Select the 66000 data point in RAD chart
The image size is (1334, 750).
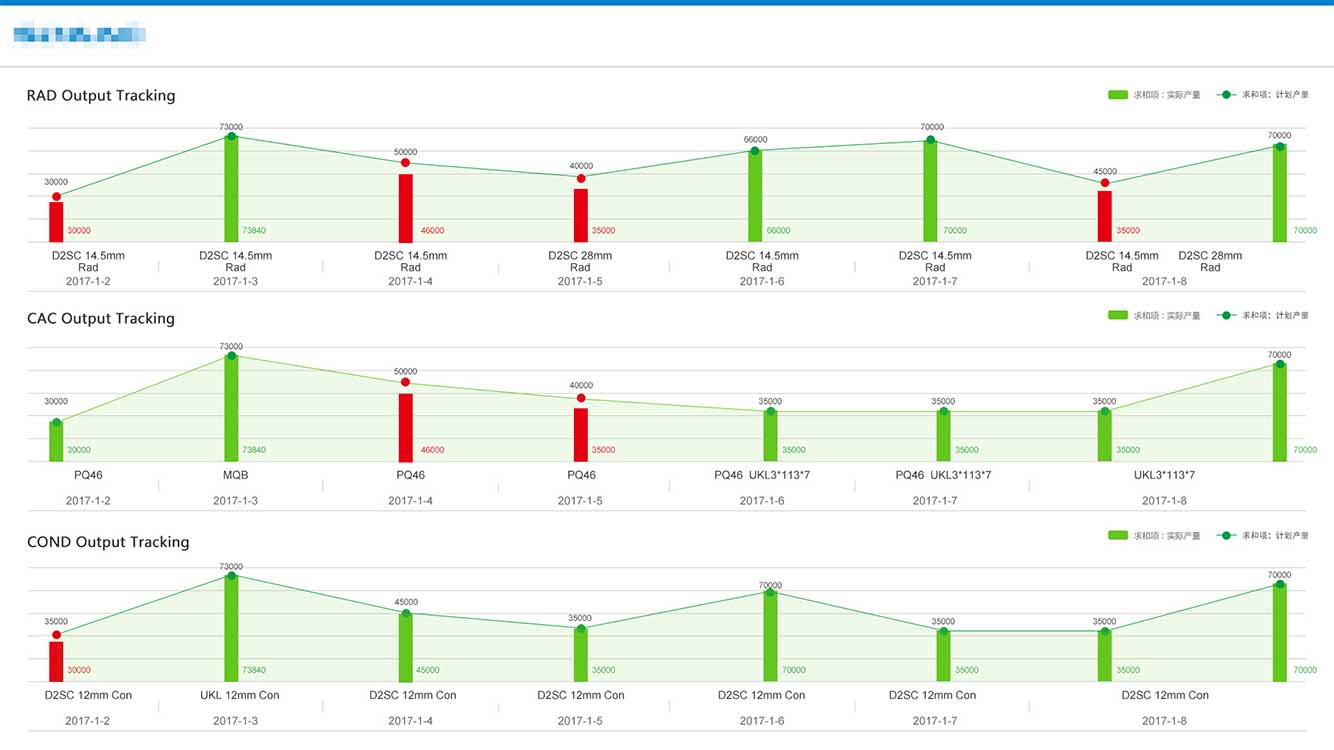[x=755, y=151]
